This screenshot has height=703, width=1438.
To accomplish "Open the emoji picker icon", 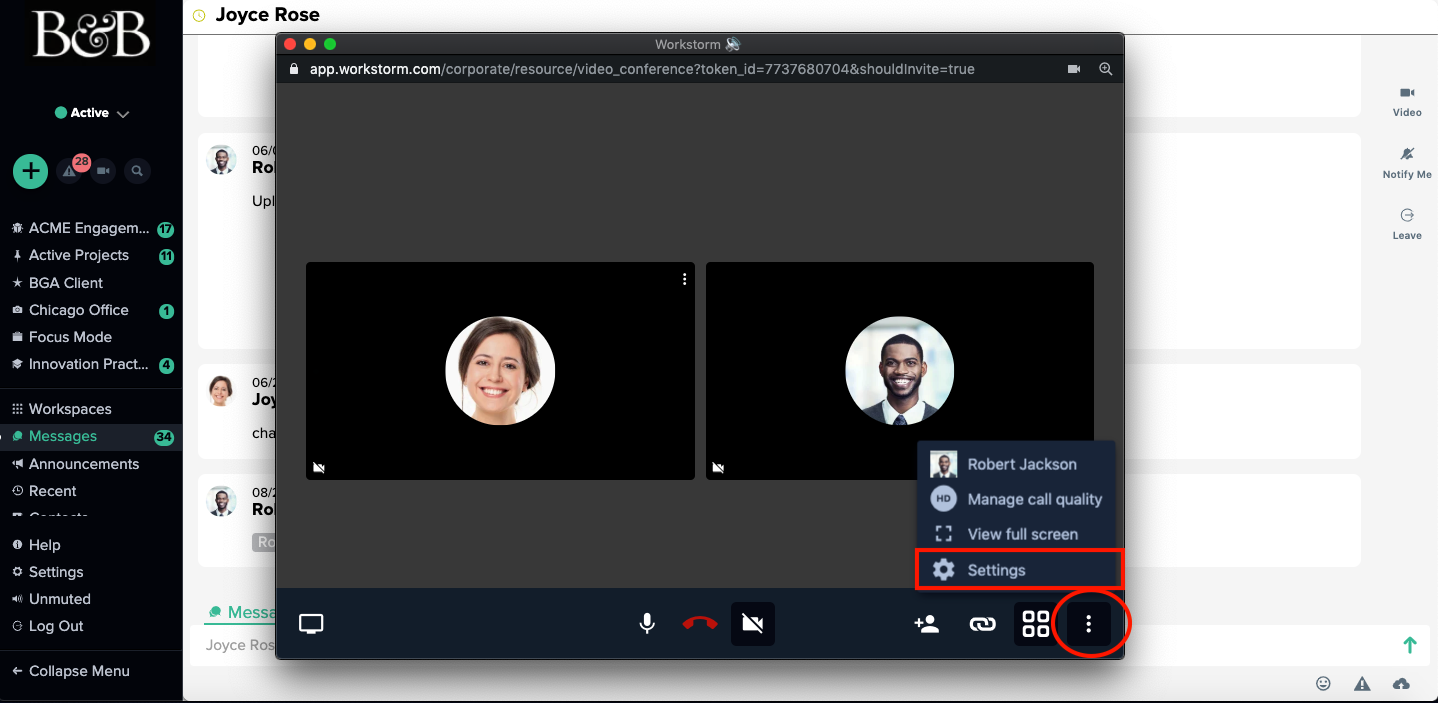I will tap(1323, 683).
